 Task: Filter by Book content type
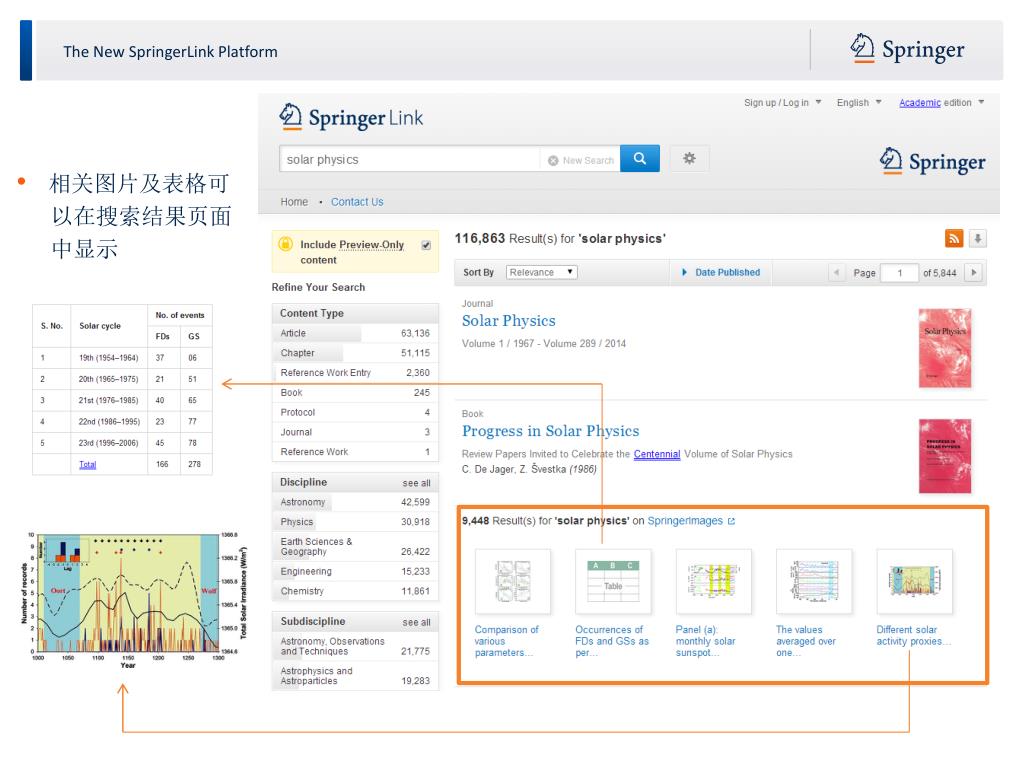point(355,392)
